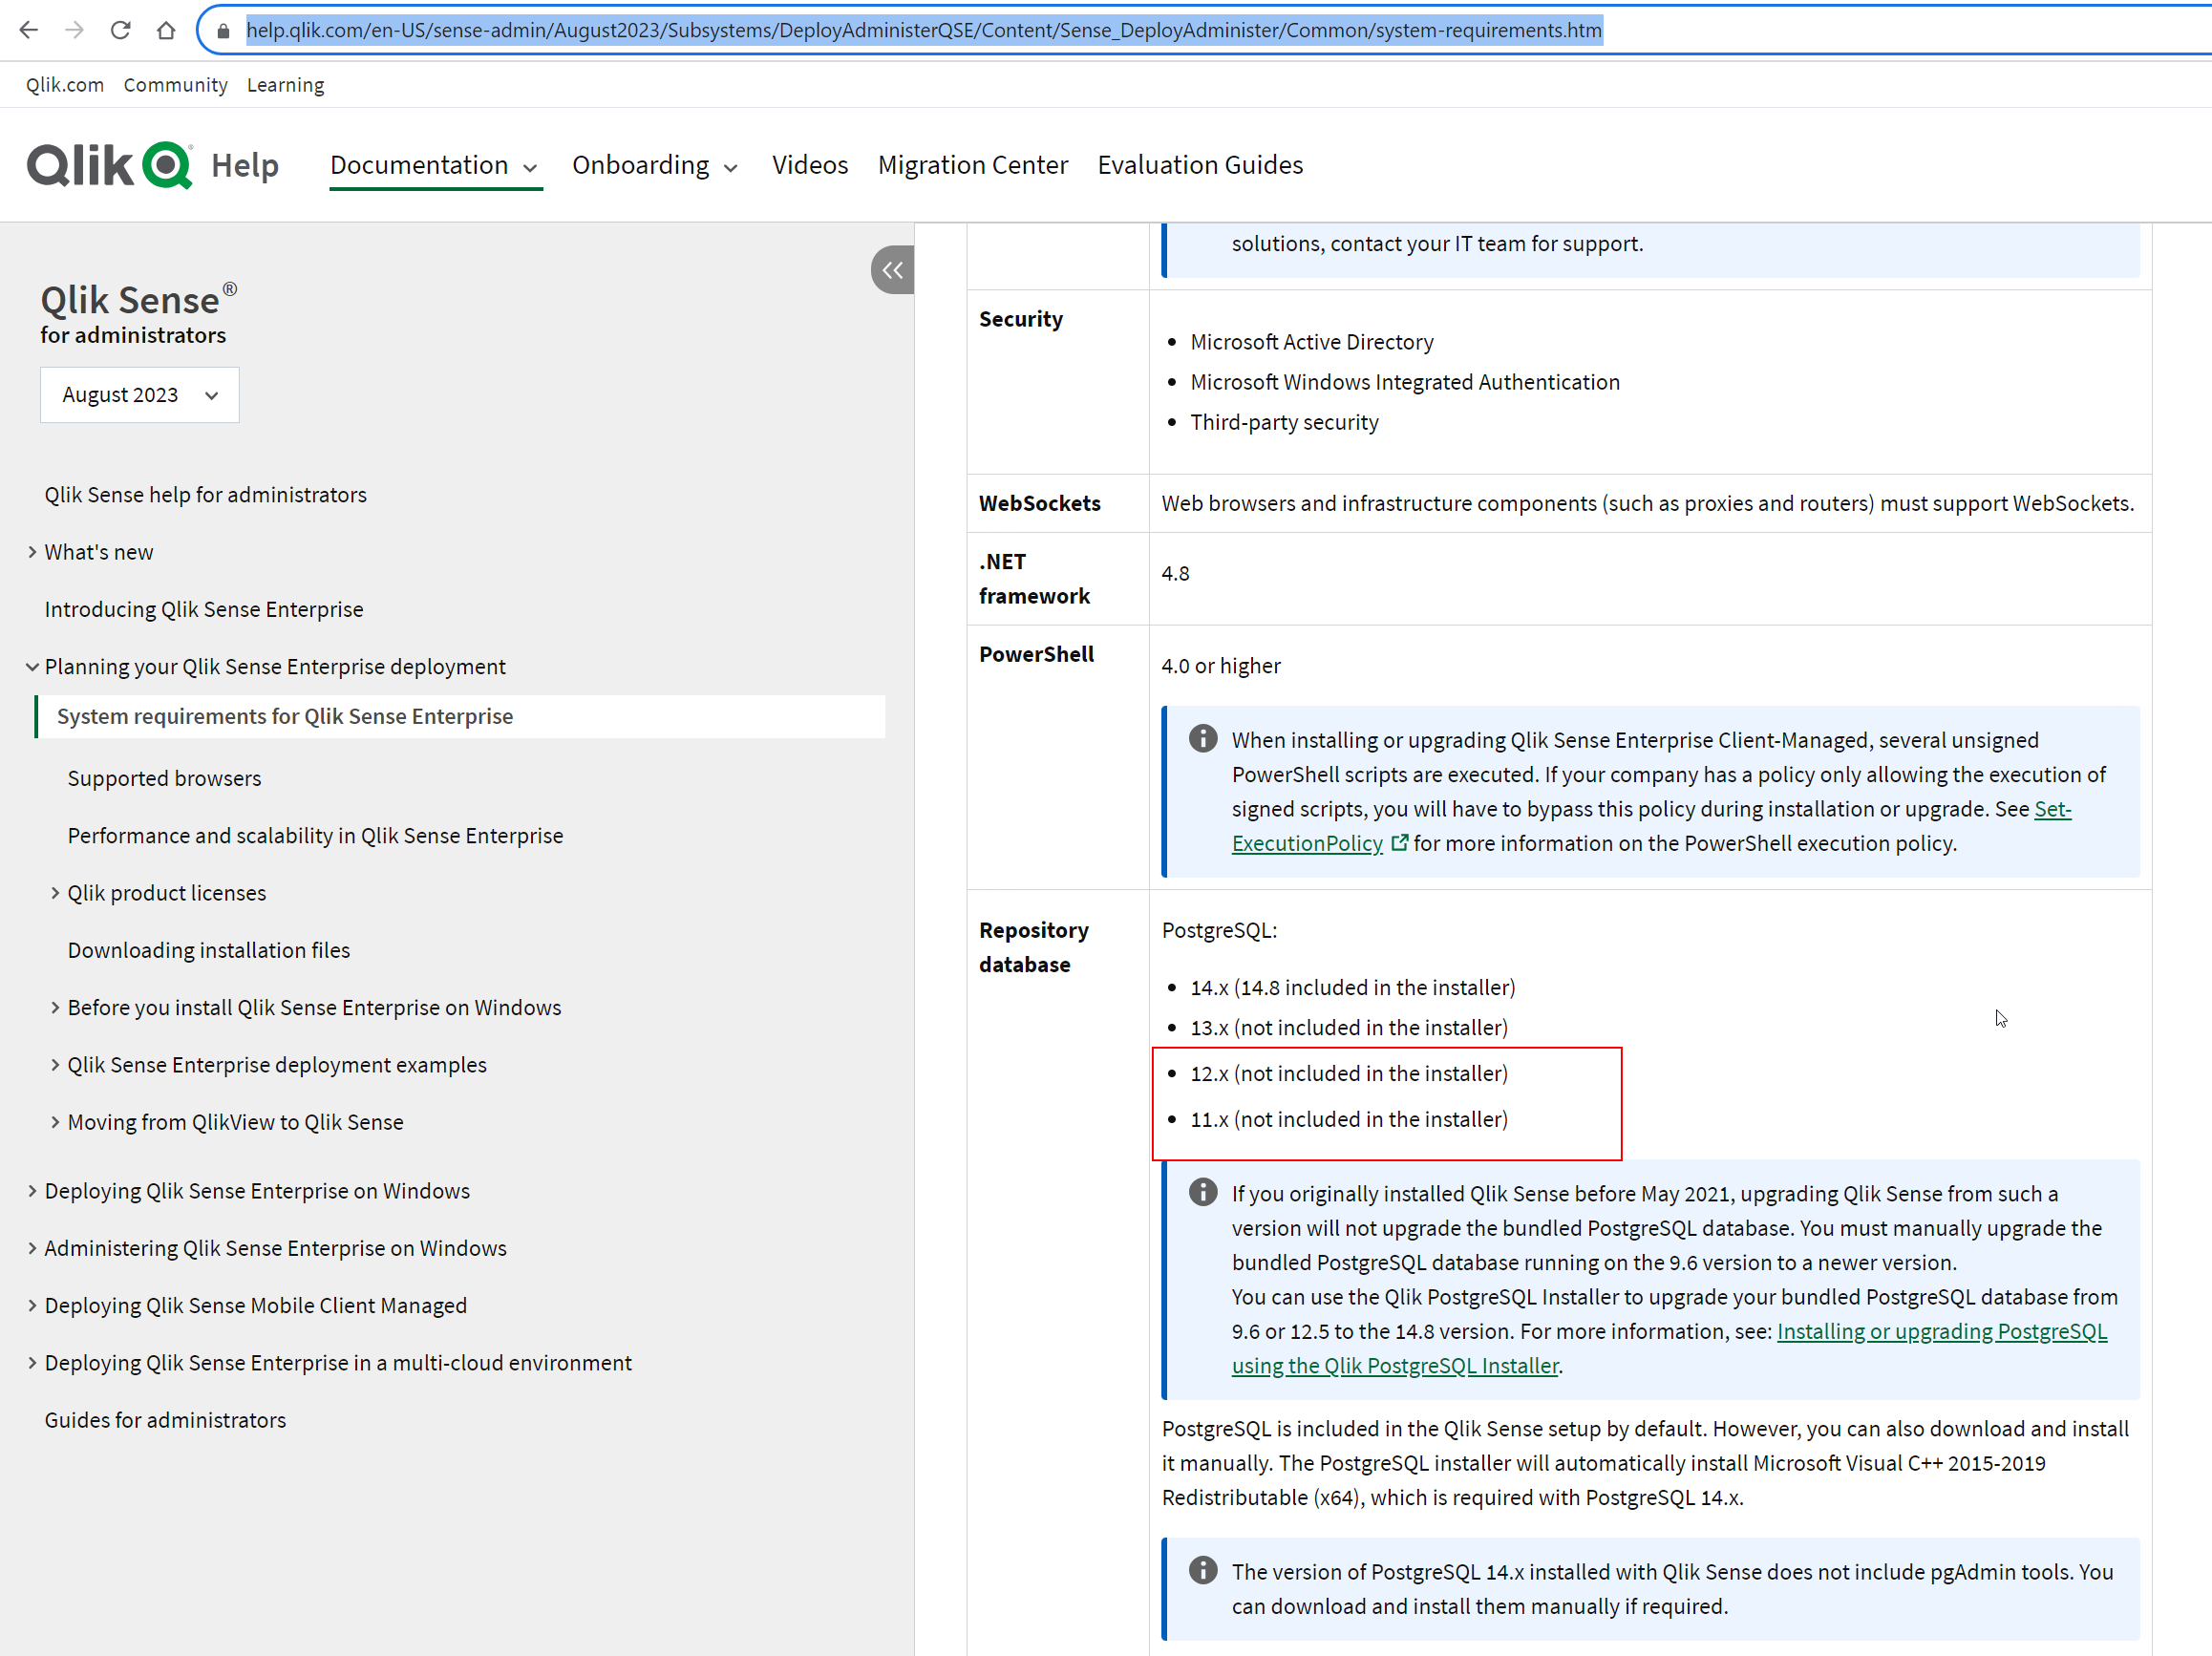Collapse sidebar with double-chevron button

point(892,270)
